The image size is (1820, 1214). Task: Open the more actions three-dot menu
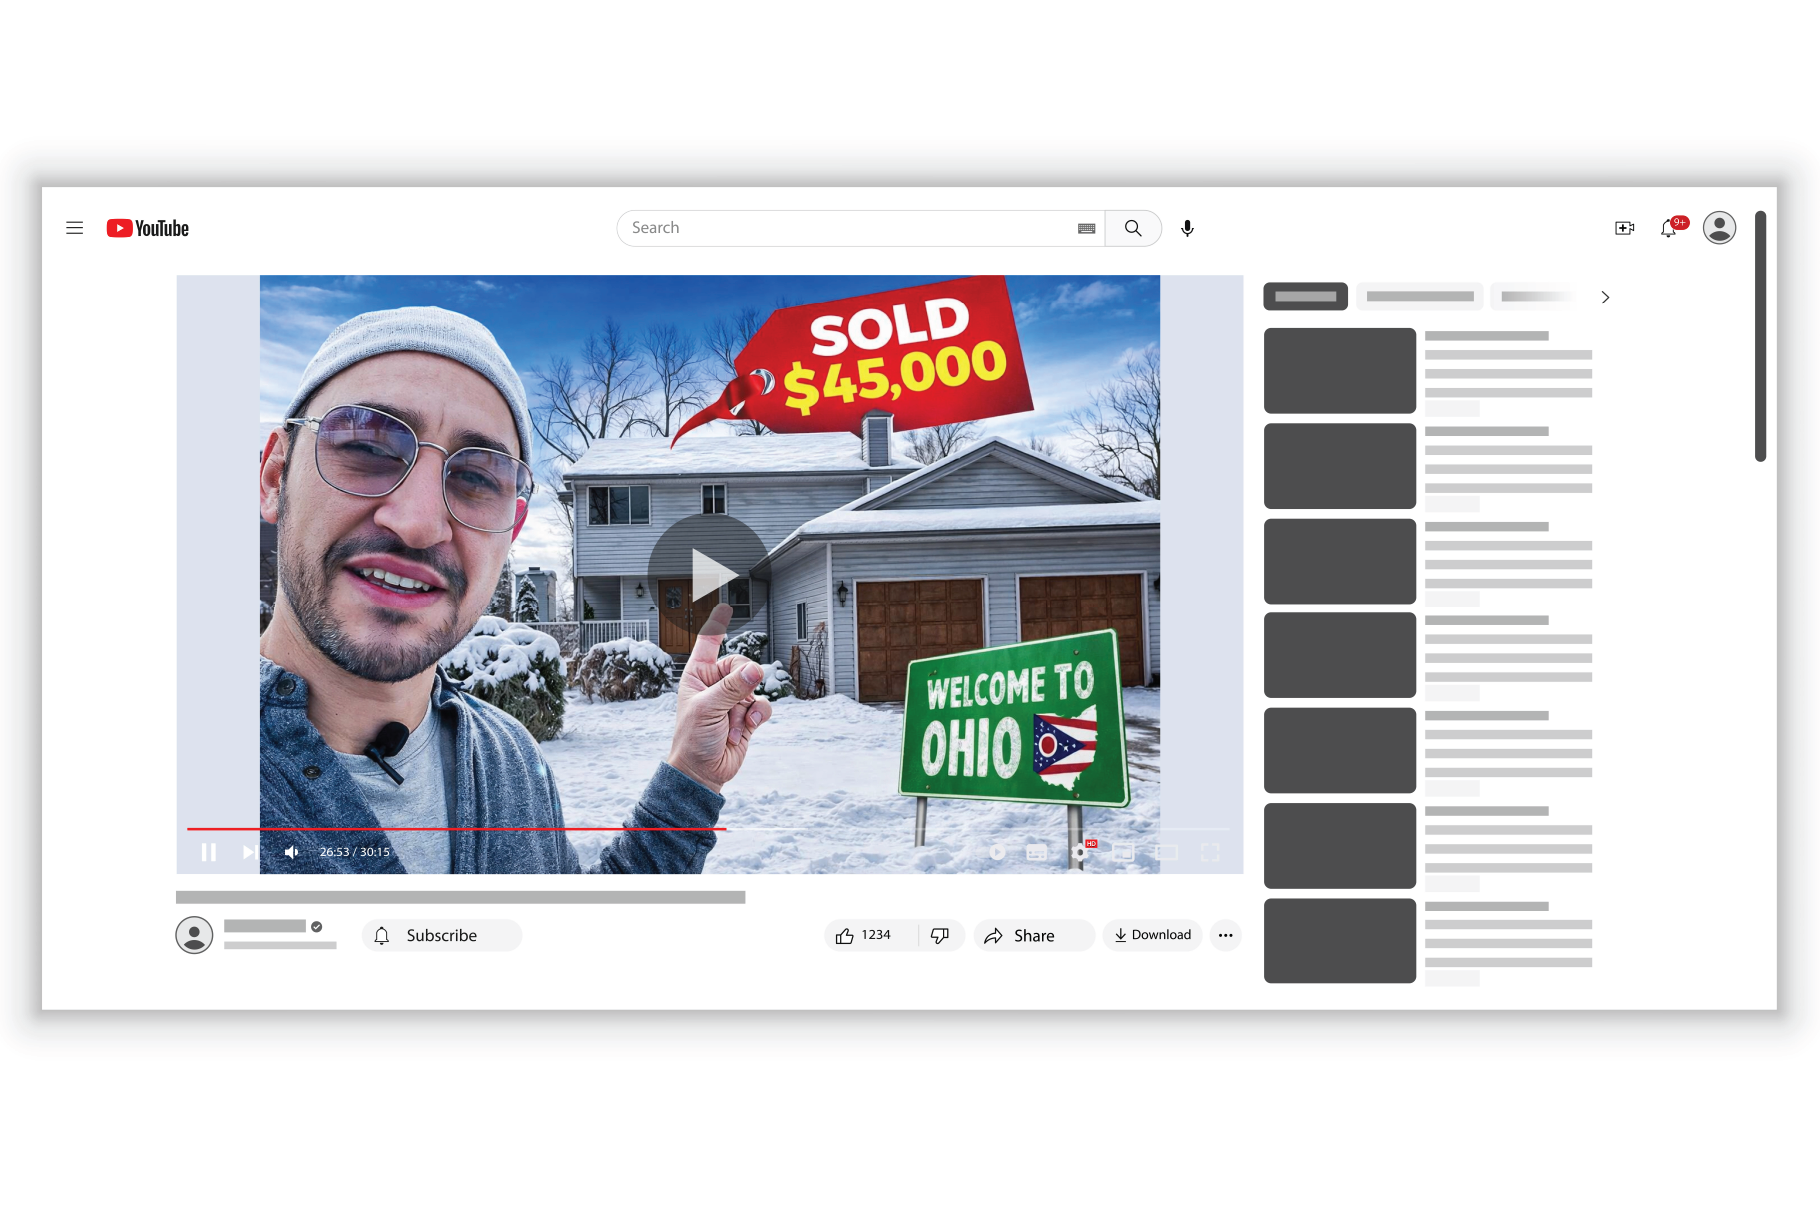click(x=1225, y=935)
